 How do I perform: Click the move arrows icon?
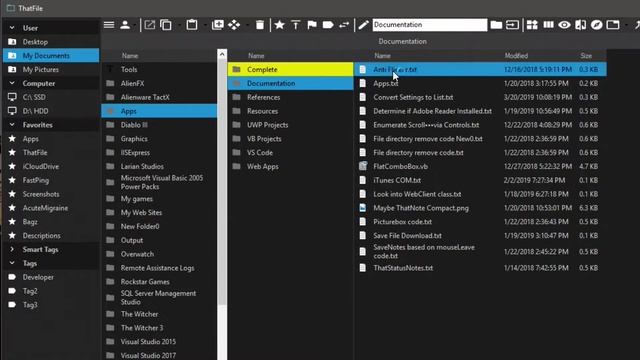pyautogui.click(x=234, y=25)
